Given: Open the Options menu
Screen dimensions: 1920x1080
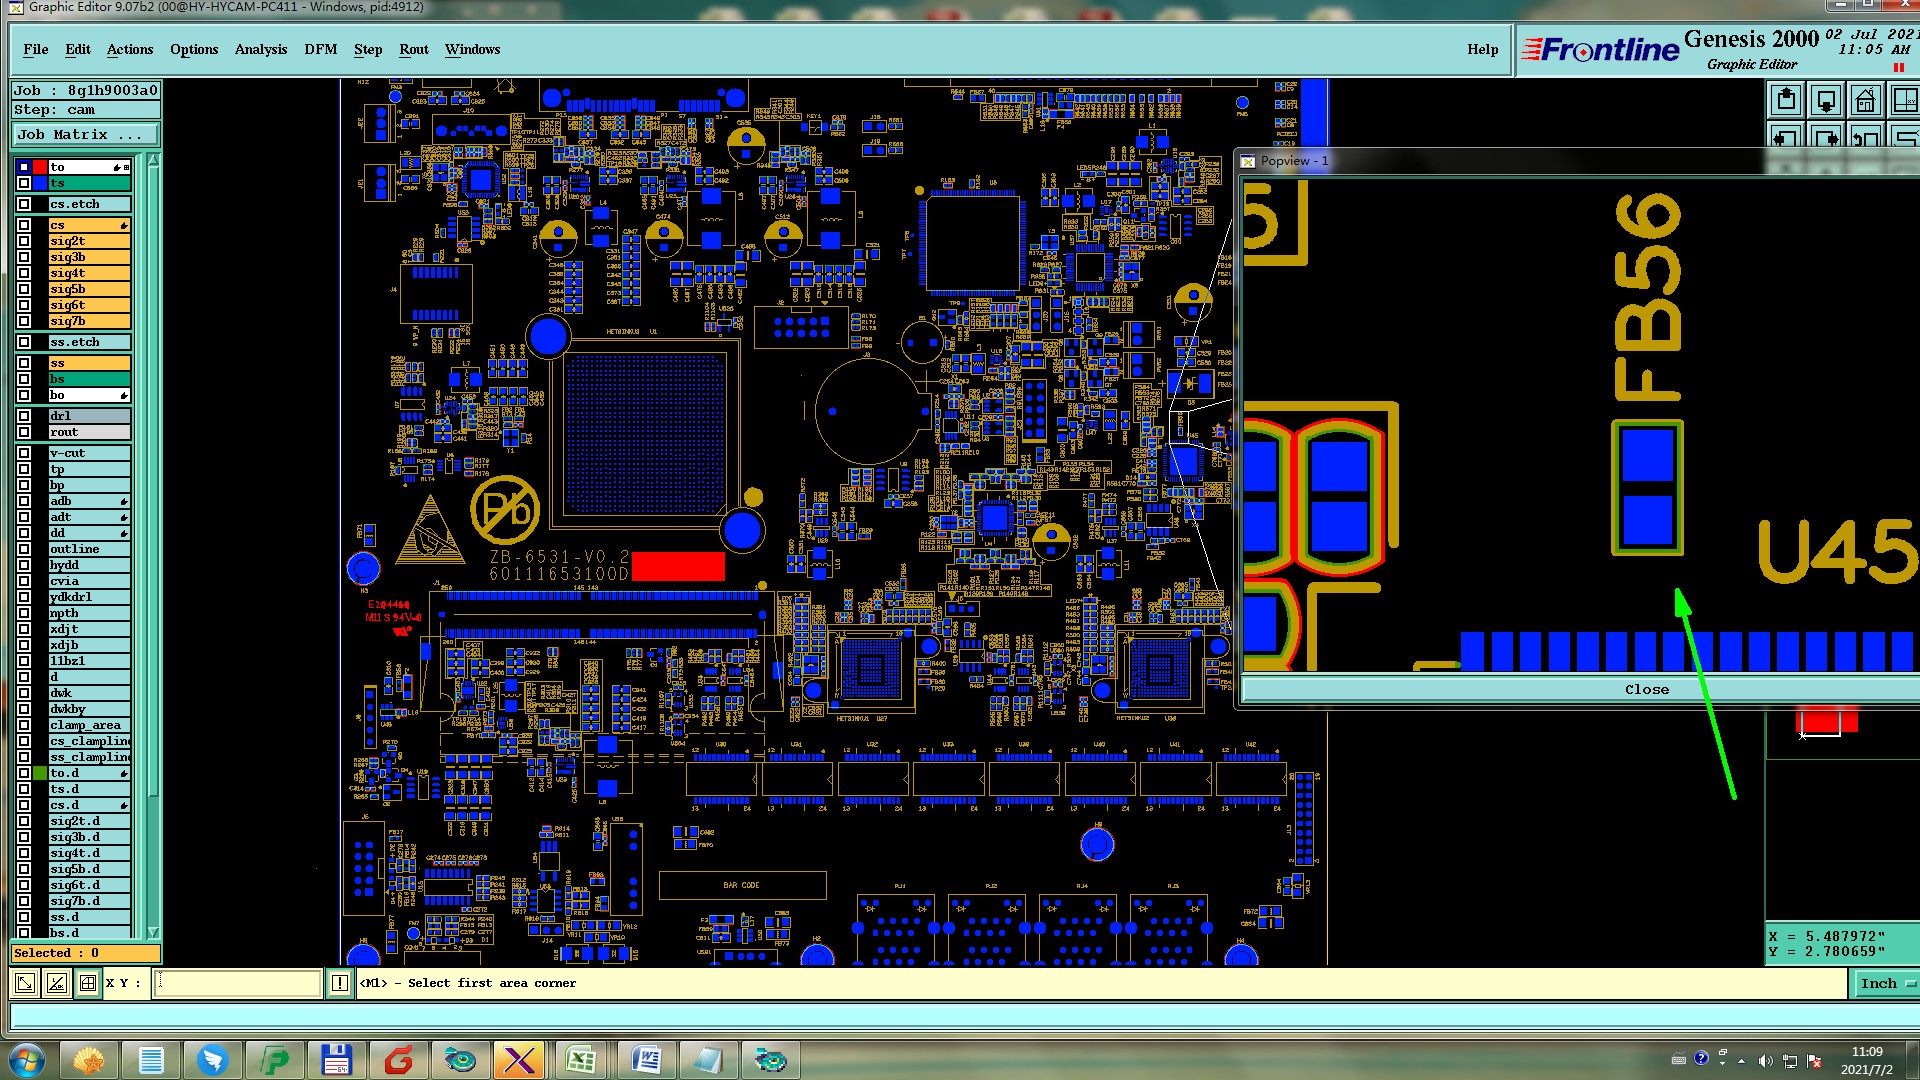Looking at the screenshot, I should point(194,49).
